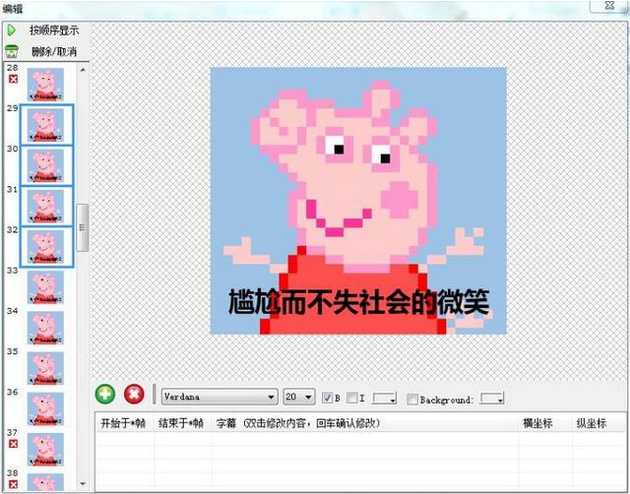This screenshot has height=494, width=630.
Task: Select frame 37 thumbnail
Action: (45, 449)
